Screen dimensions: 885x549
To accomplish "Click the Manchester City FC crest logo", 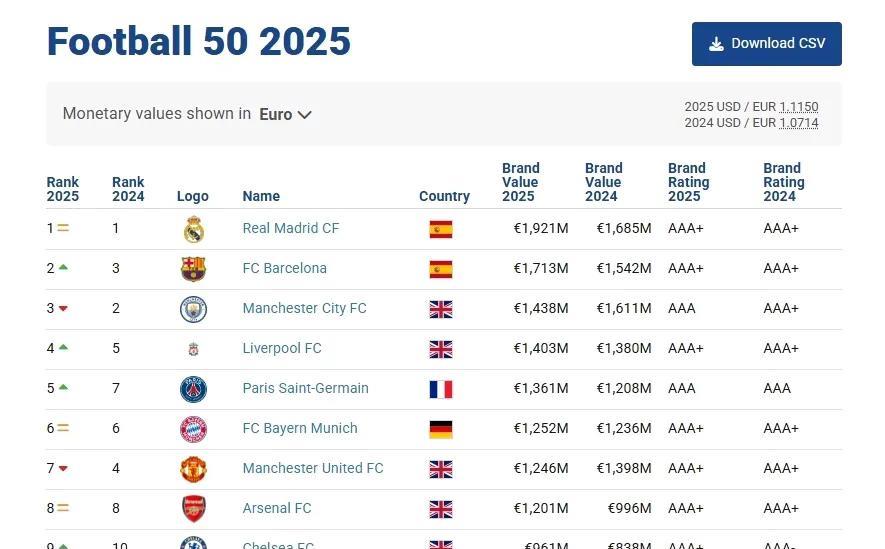I will [193, 309].
